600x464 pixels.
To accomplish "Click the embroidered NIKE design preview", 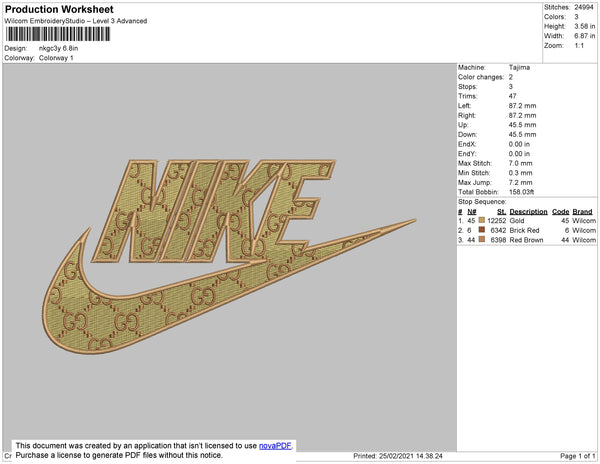I will [230, 256].
